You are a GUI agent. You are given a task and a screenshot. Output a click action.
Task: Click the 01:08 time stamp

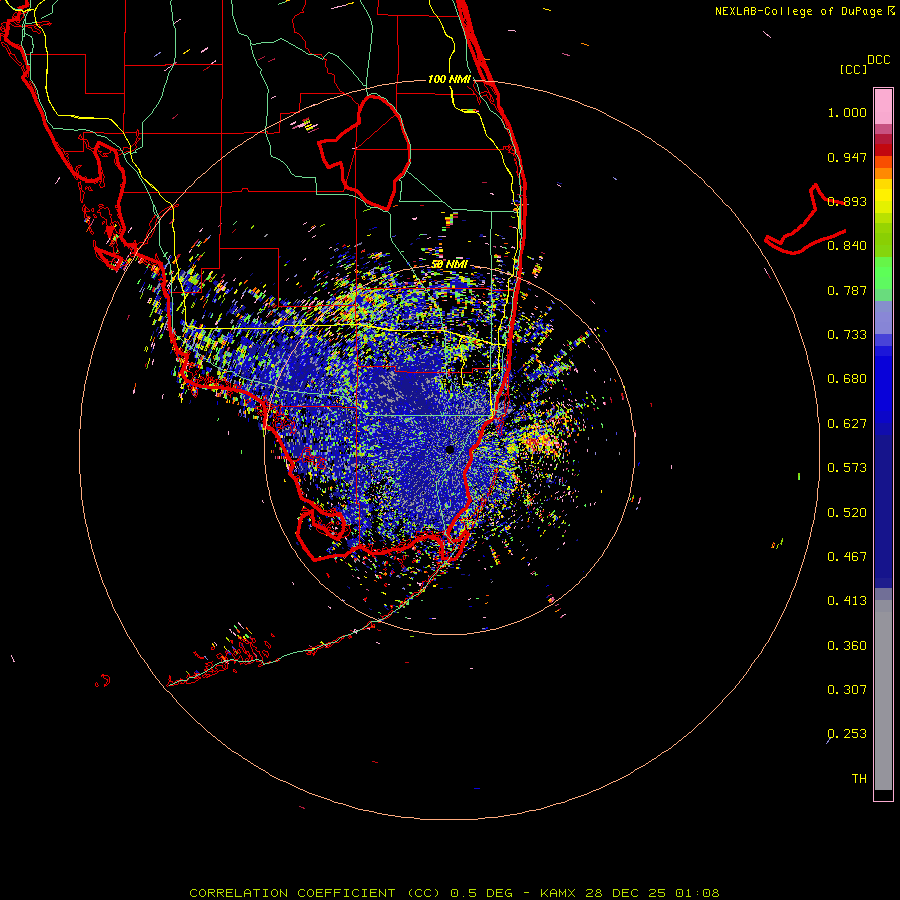(697, 893)
